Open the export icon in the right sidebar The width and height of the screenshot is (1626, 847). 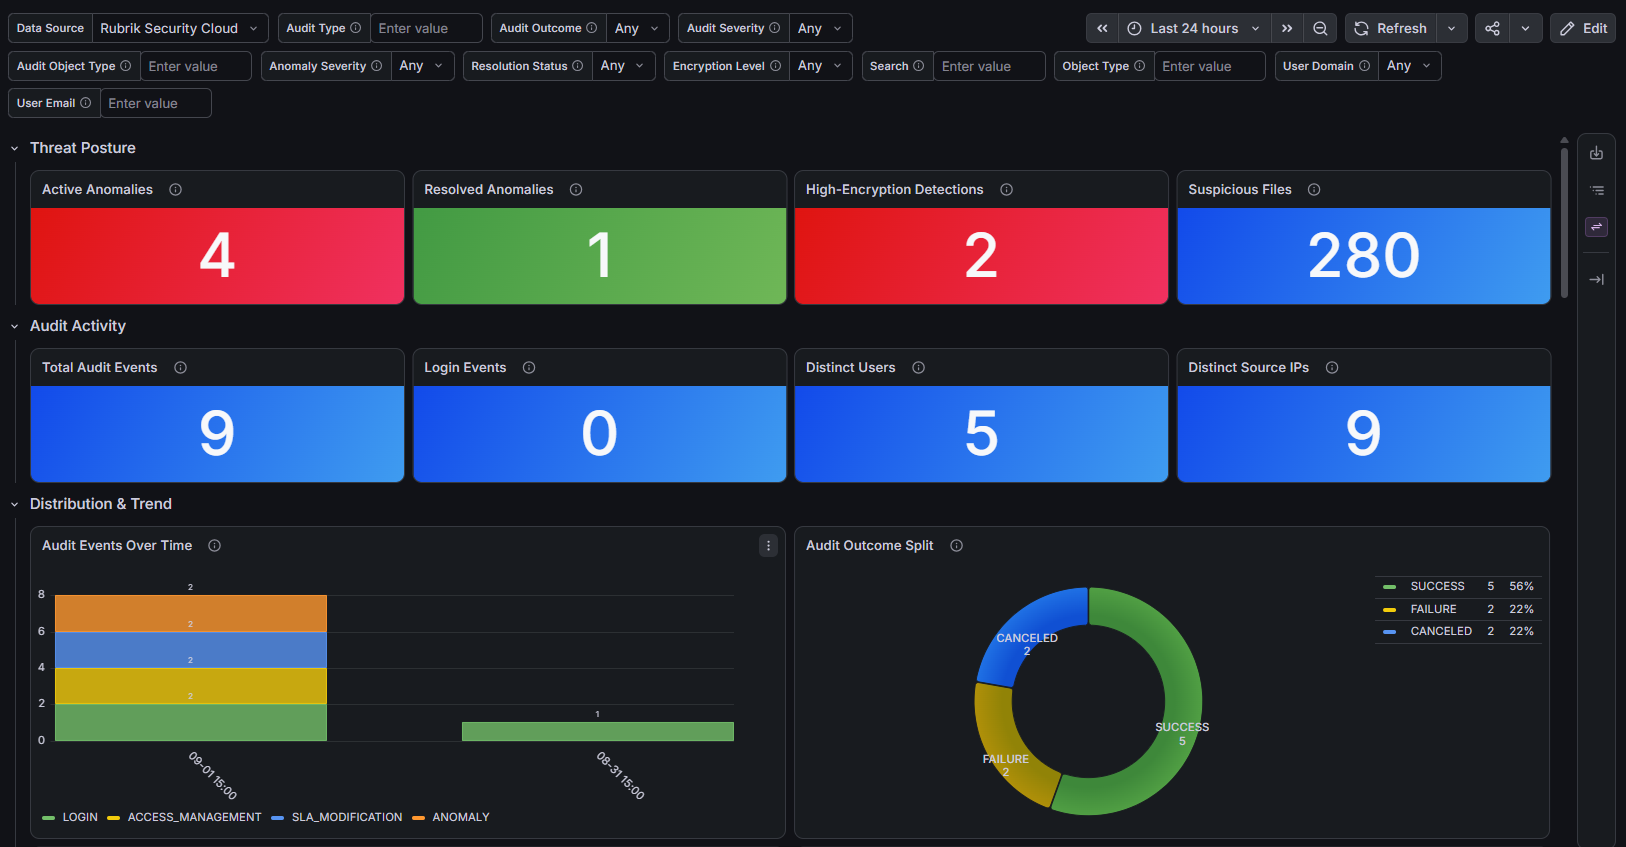point(1596,153)
